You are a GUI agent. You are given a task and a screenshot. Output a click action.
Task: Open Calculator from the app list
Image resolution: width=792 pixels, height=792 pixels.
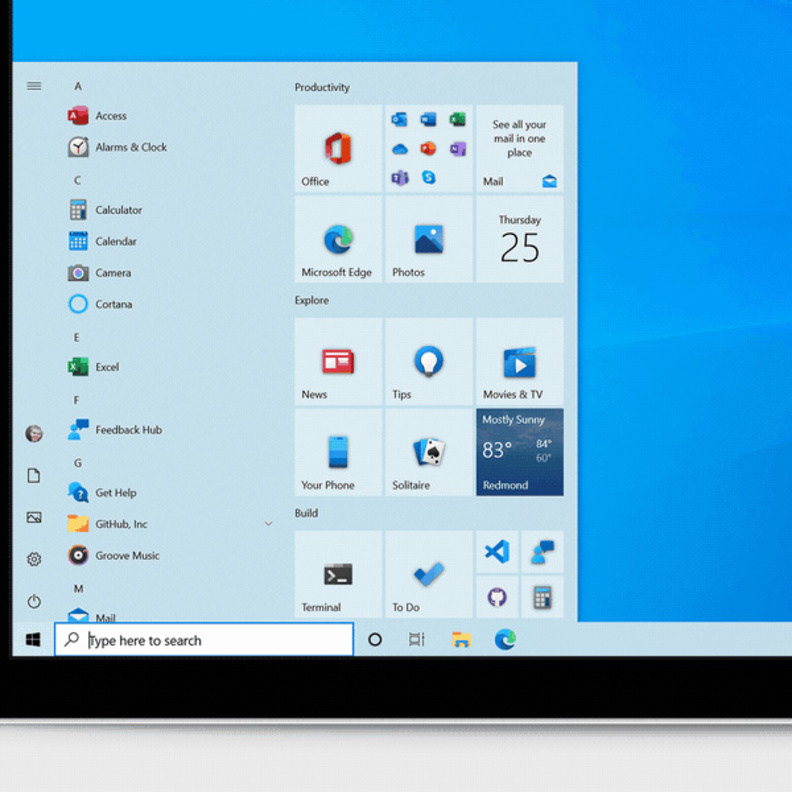(x=118, y=210)
